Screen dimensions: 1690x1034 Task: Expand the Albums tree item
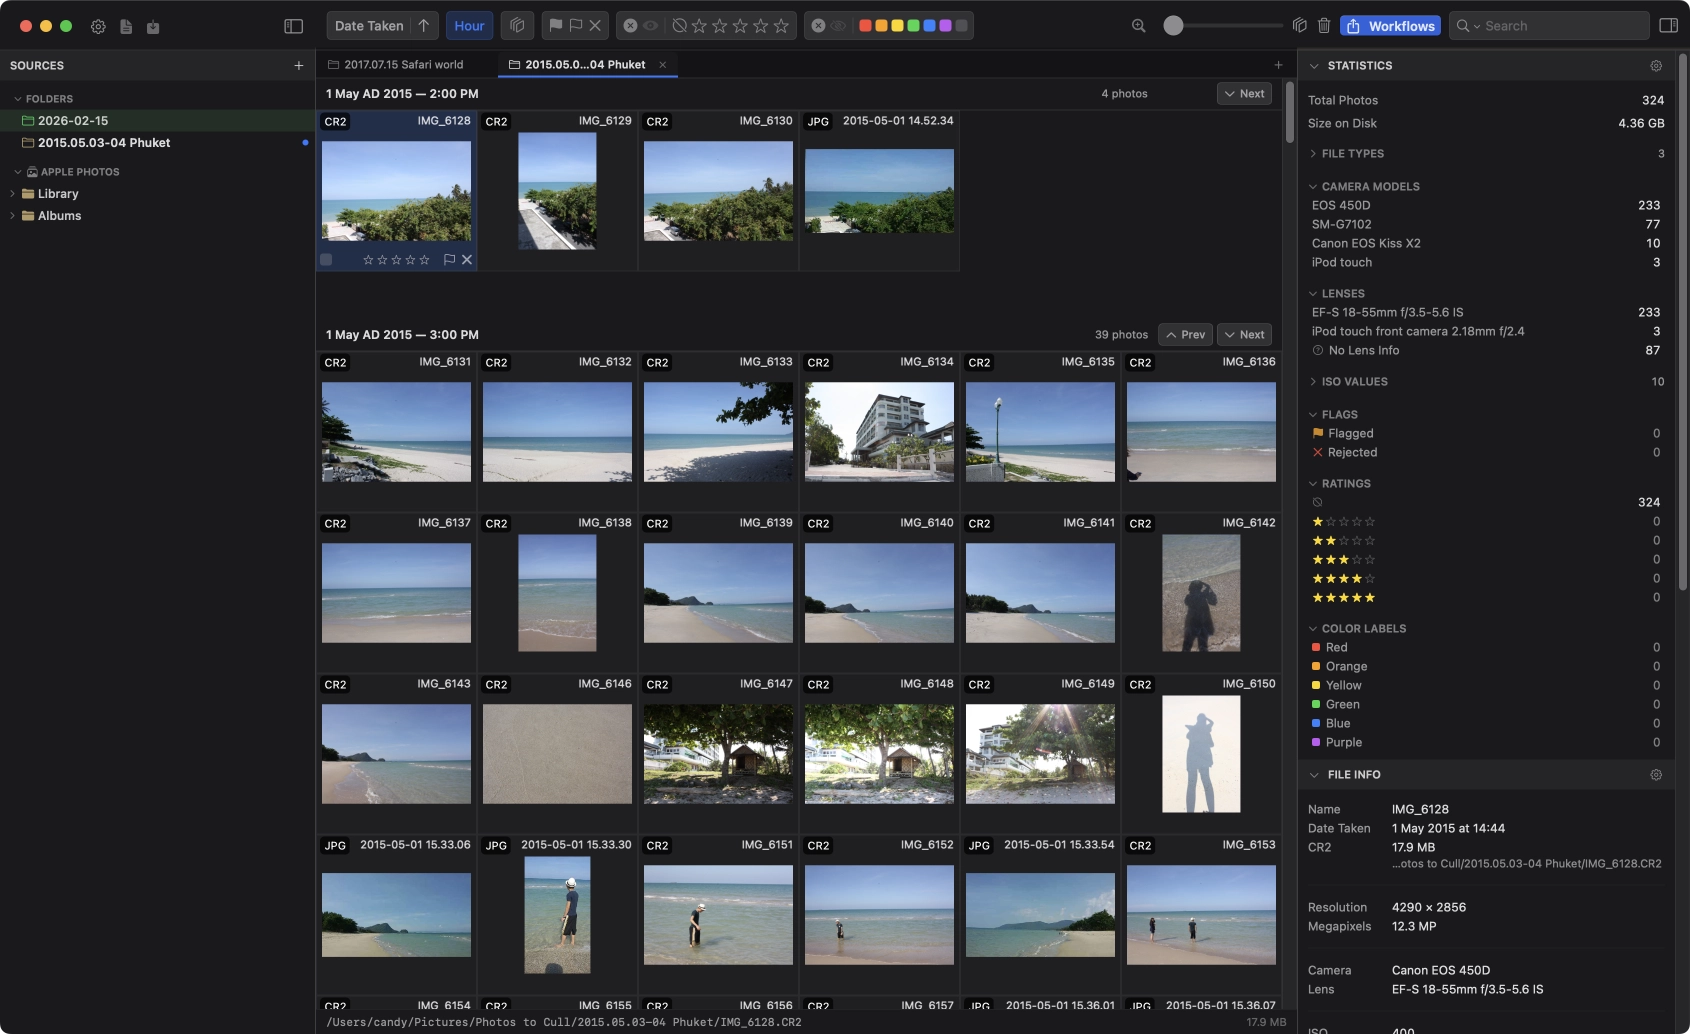(x=12, y=216)
